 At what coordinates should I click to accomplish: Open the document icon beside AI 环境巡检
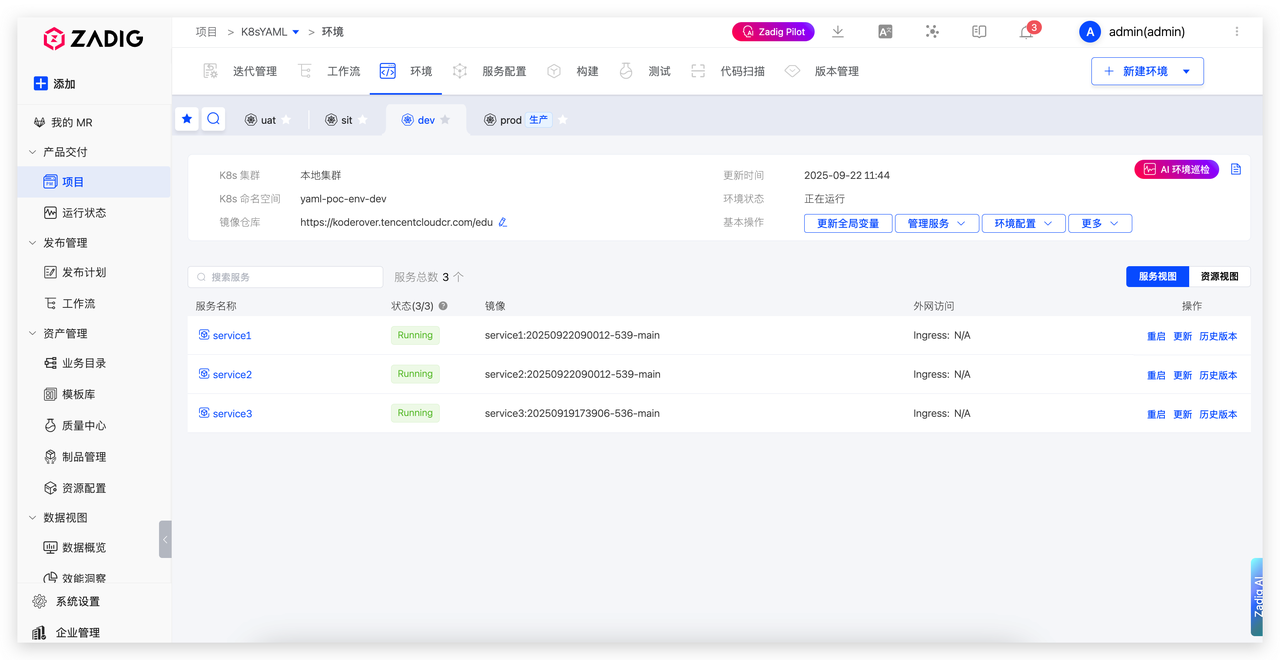(1236, 170)
